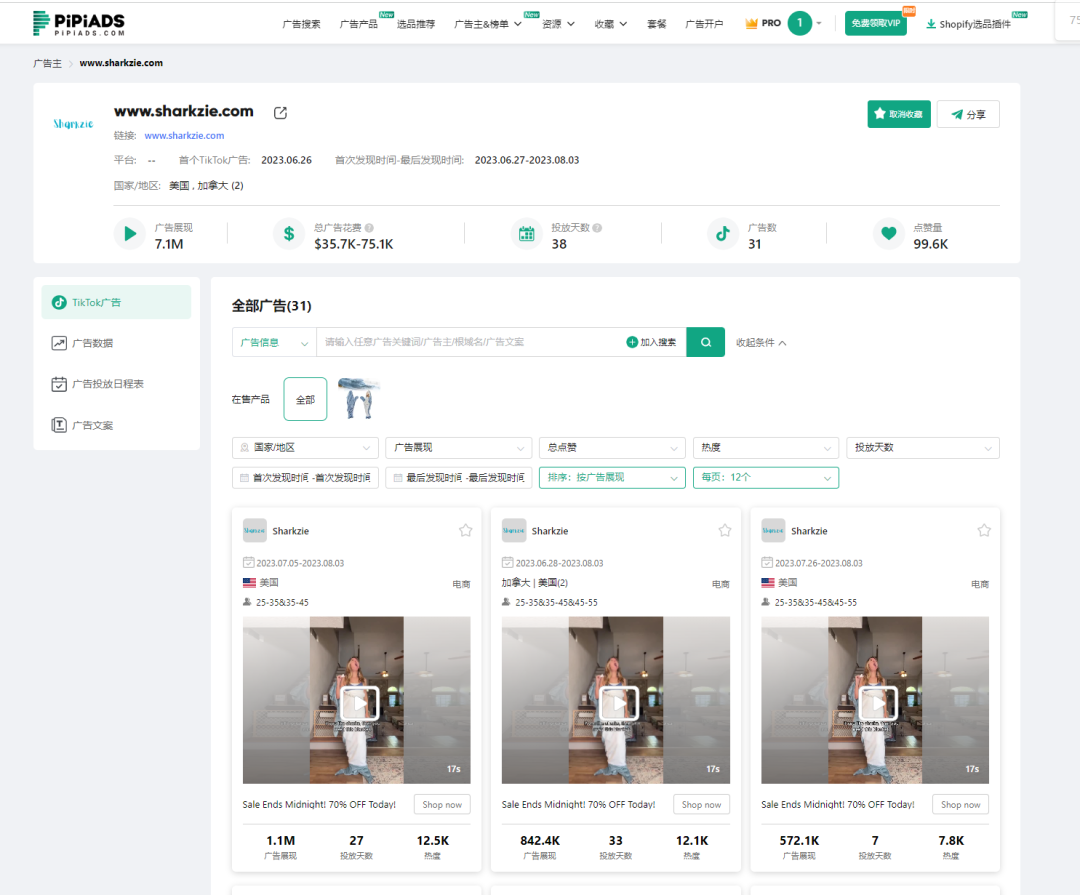Expand the 收藏 nav menu
Image resolution: width=1080 pixels, height=895 pixels.
pos(610,24)
